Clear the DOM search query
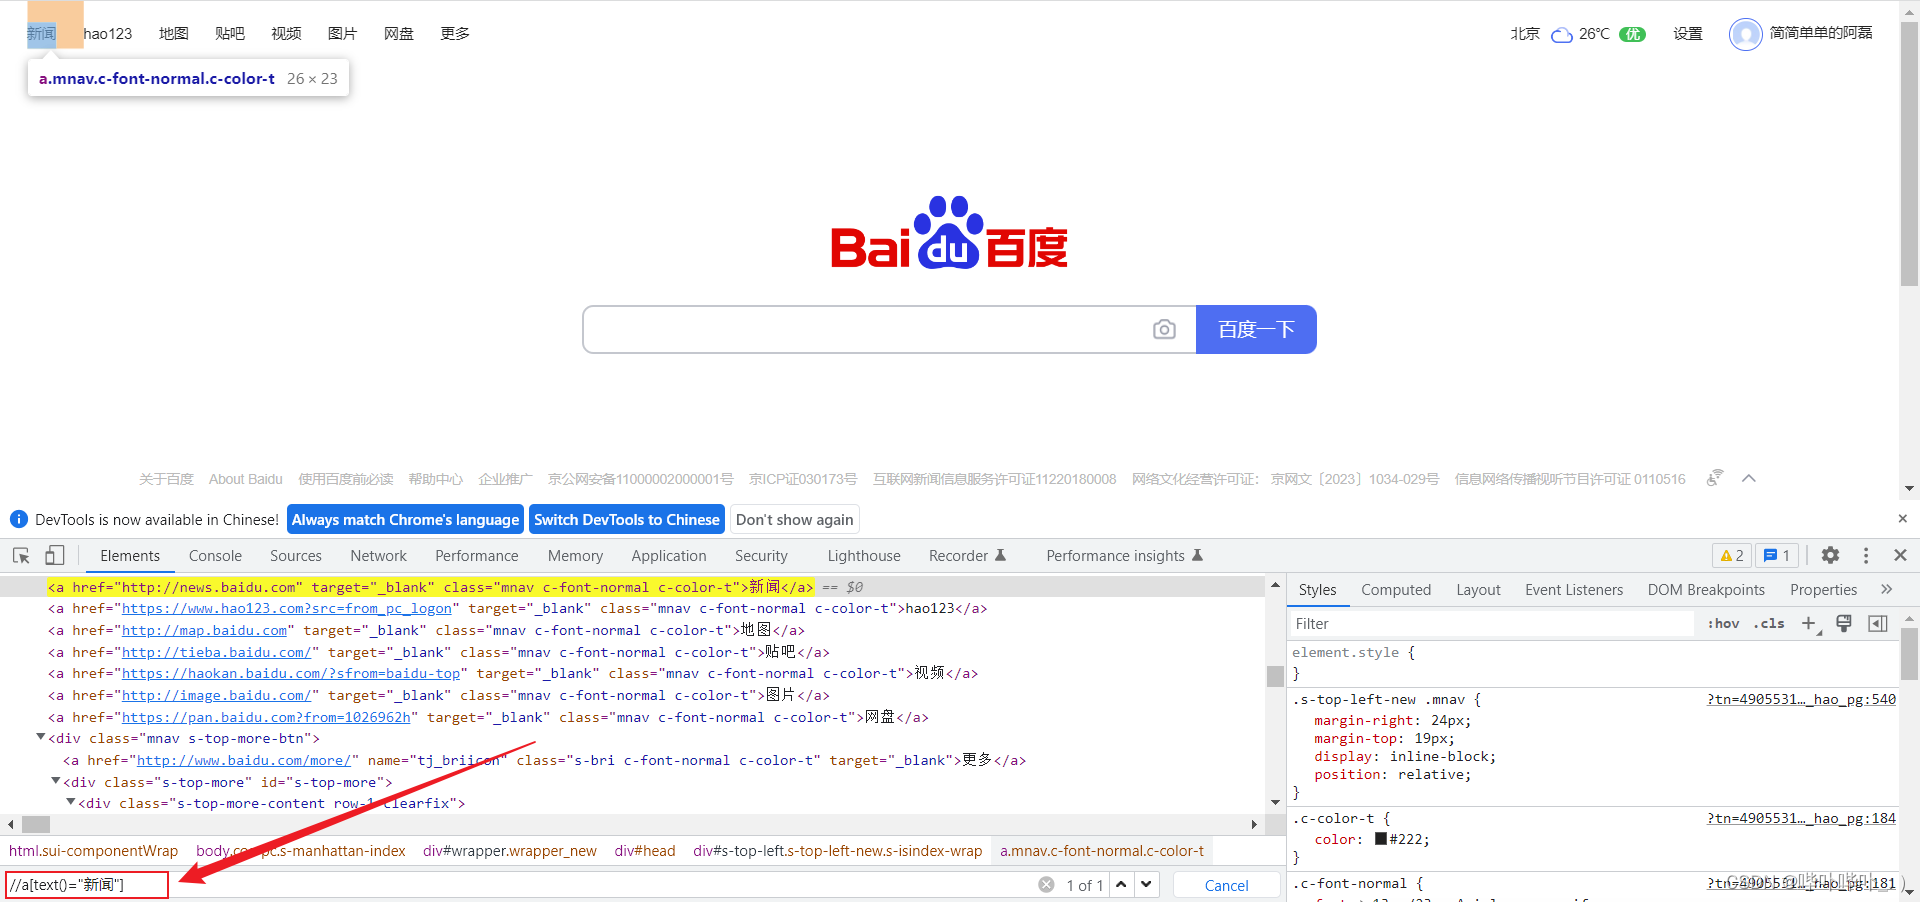 tap(1046, 885)
